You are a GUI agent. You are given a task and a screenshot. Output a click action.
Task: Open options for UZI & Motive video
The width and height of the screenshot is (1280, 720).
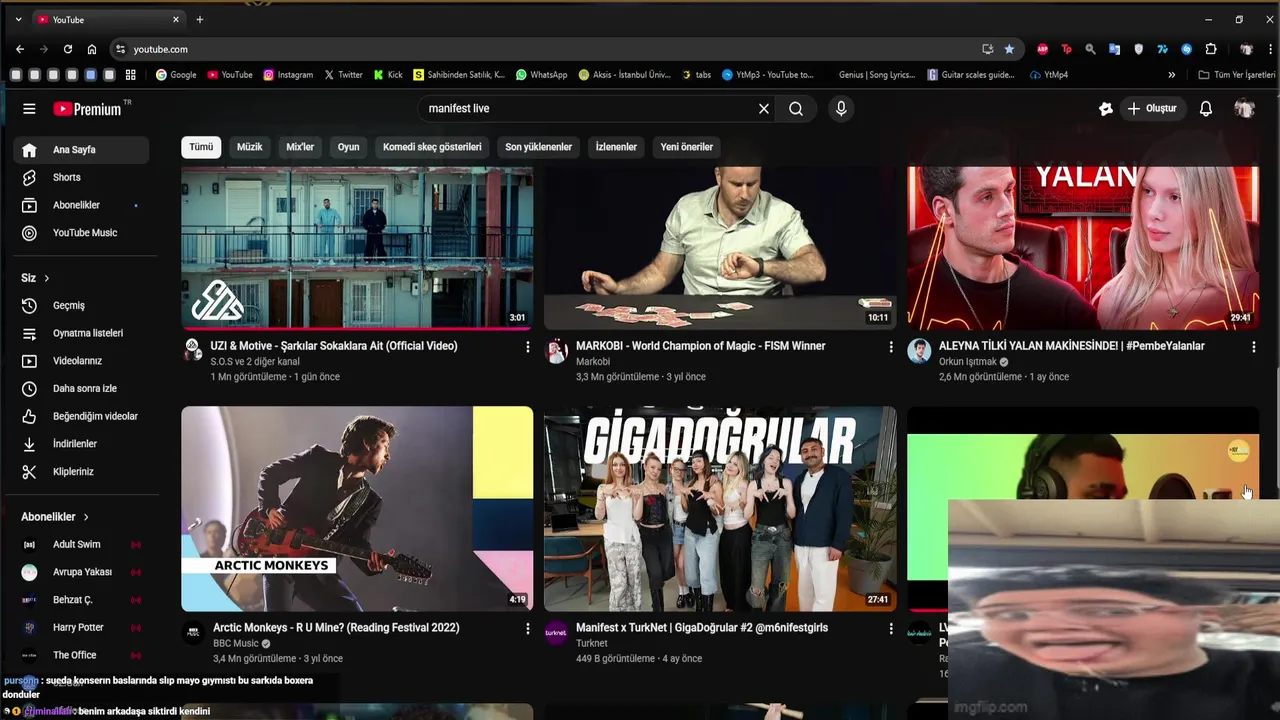tap(528, 347)
